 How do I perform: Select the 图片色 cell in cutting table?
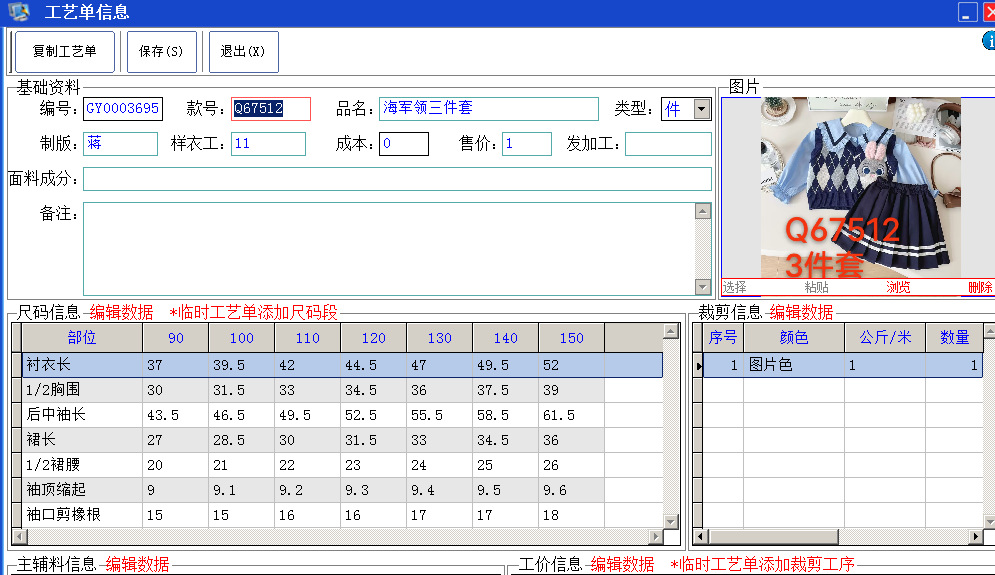(794, 365)
